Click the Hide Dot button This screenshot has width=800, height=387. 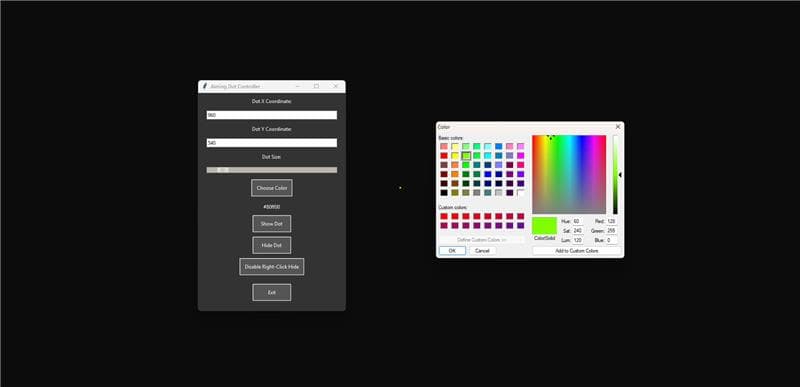(x=271, y=245)
